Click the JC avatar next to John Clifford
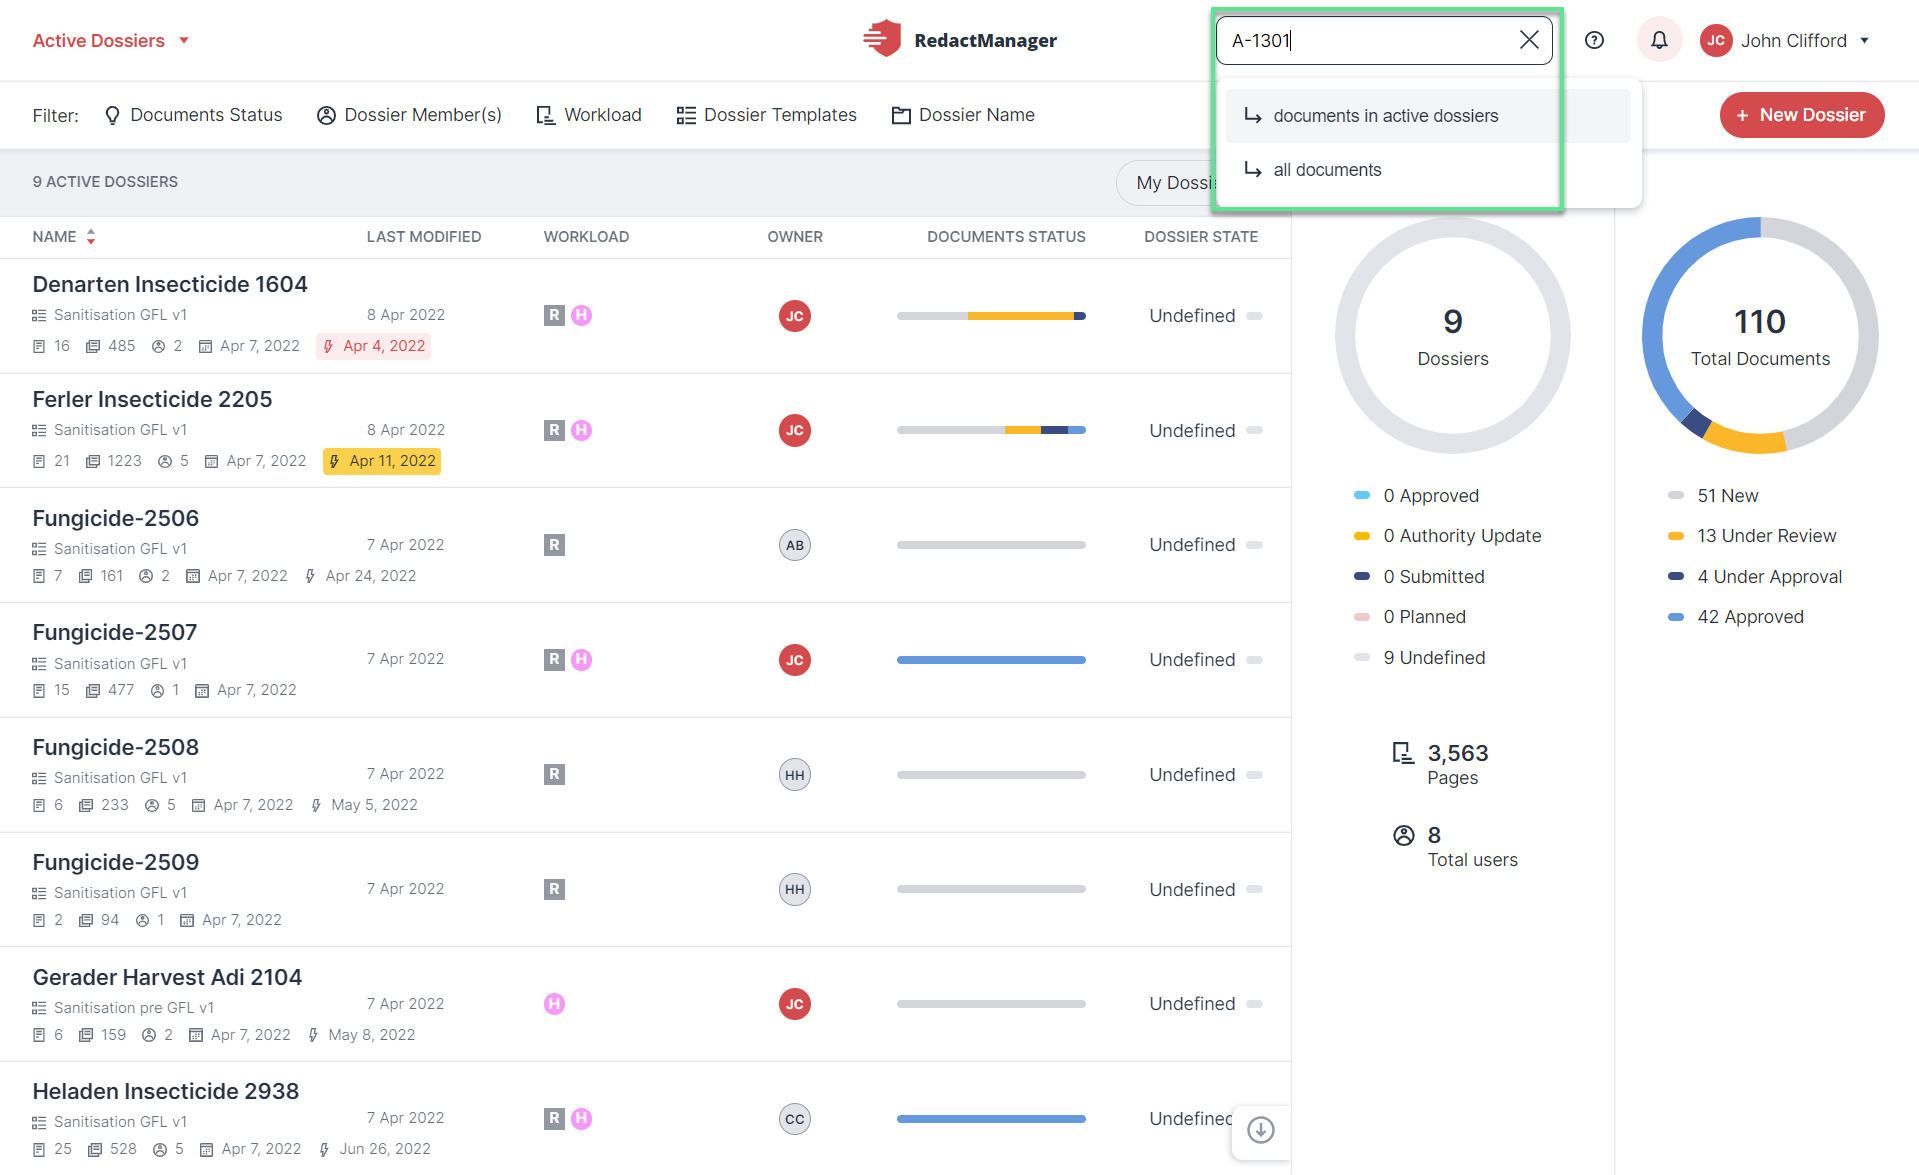Viewport: 1919px width, 1175px height. (x=1716, y=40)
